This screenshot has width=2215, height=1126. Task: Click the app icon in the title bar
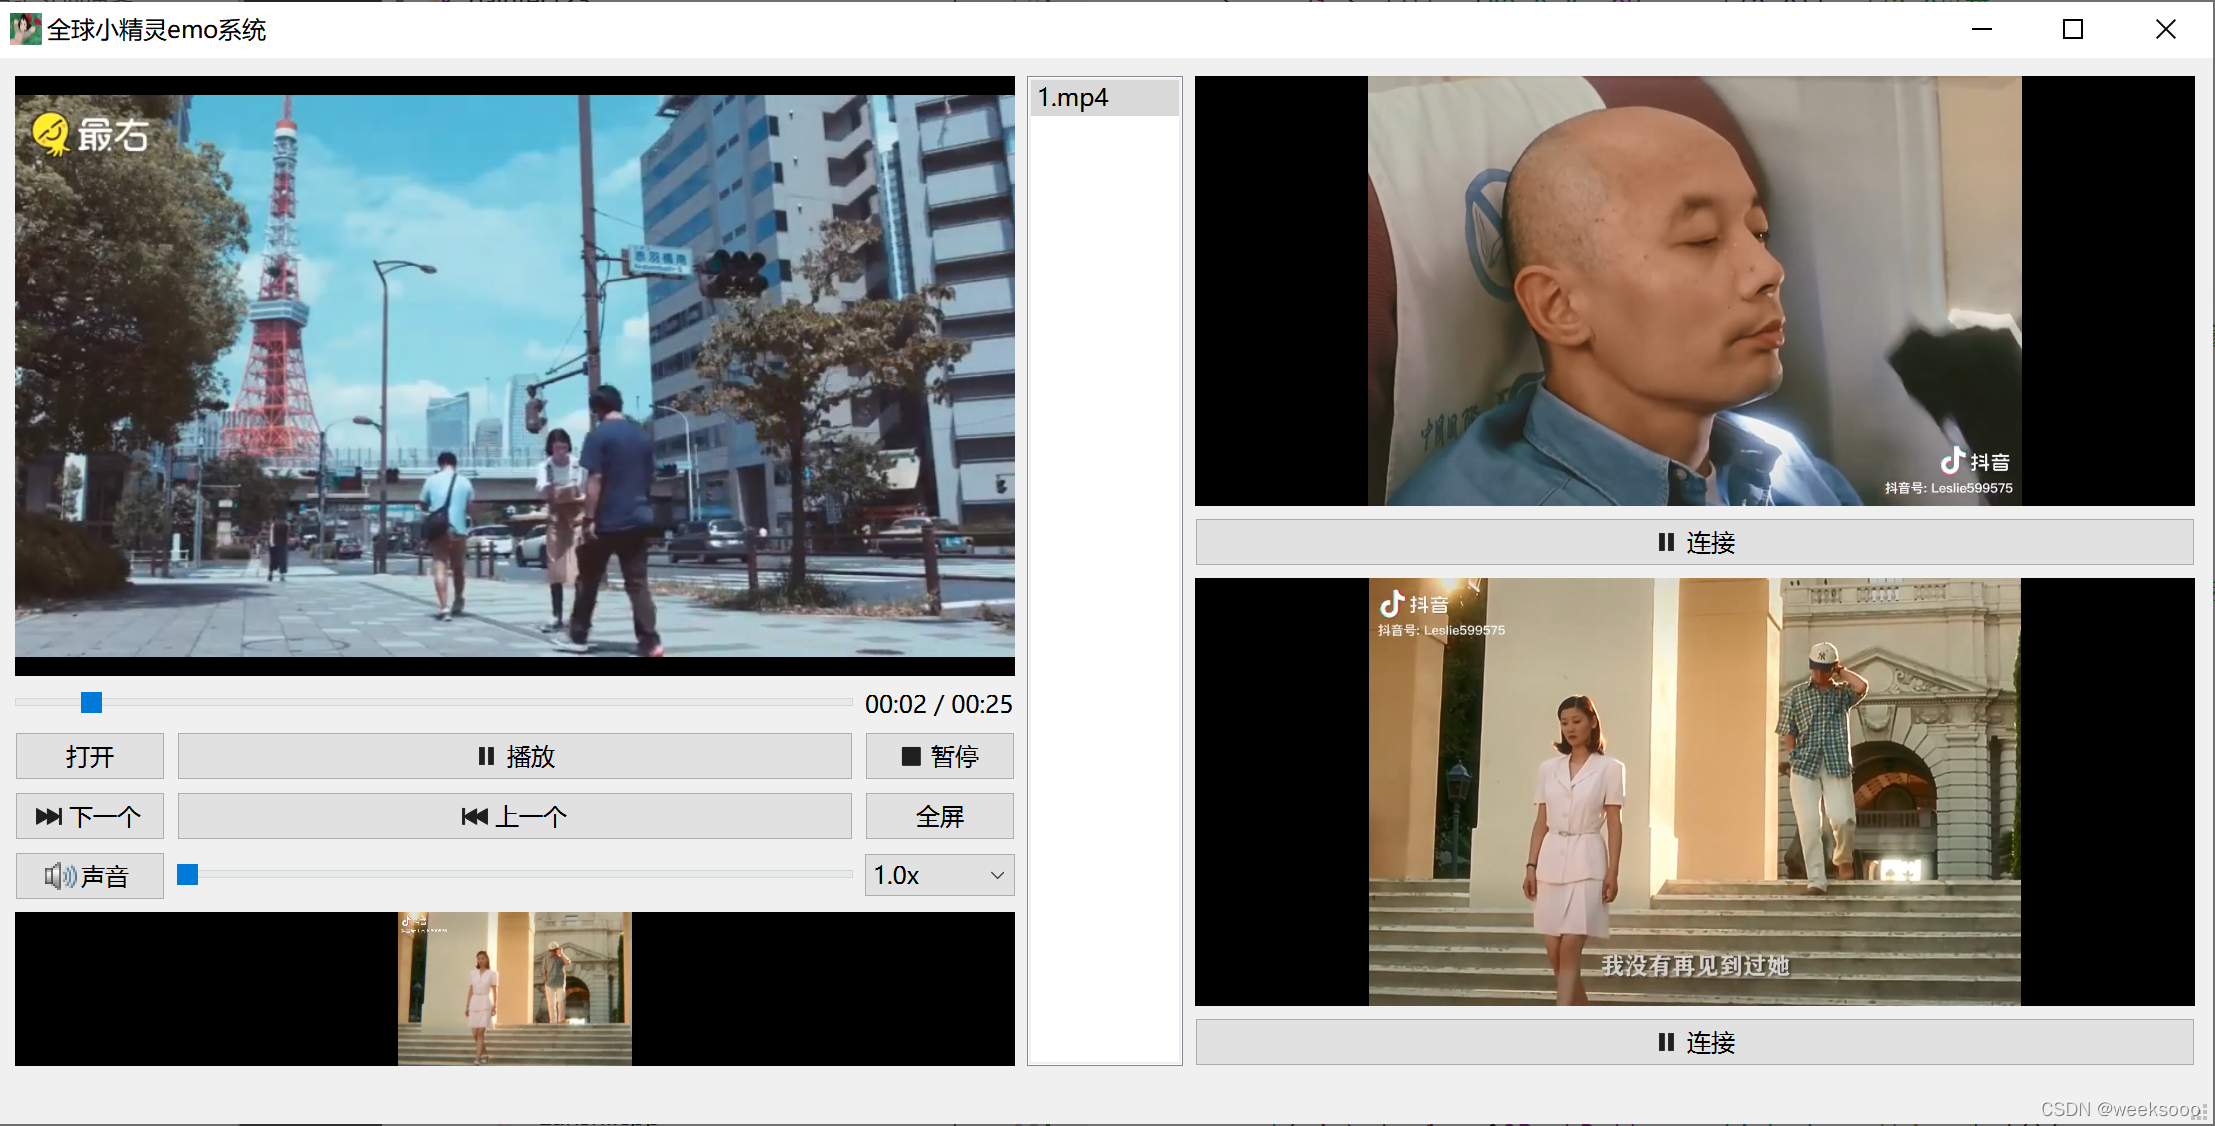coord(25,29)
